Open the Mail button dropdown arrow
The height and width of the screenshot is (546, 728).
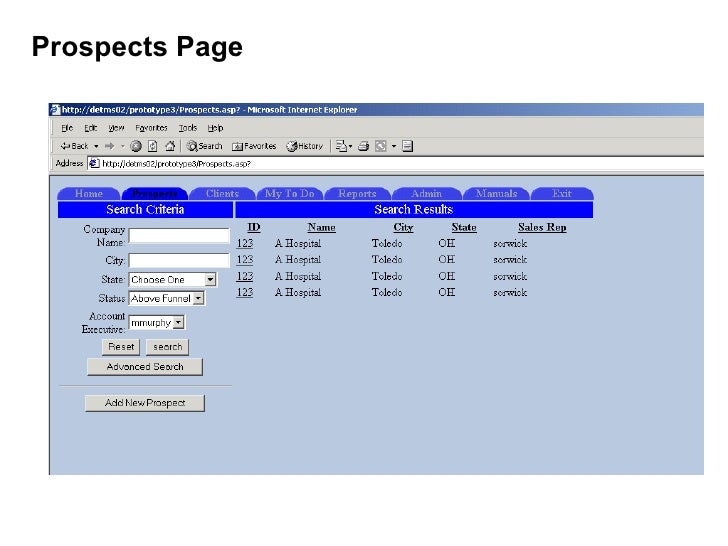pyautogui.click(x=350, y=146)
